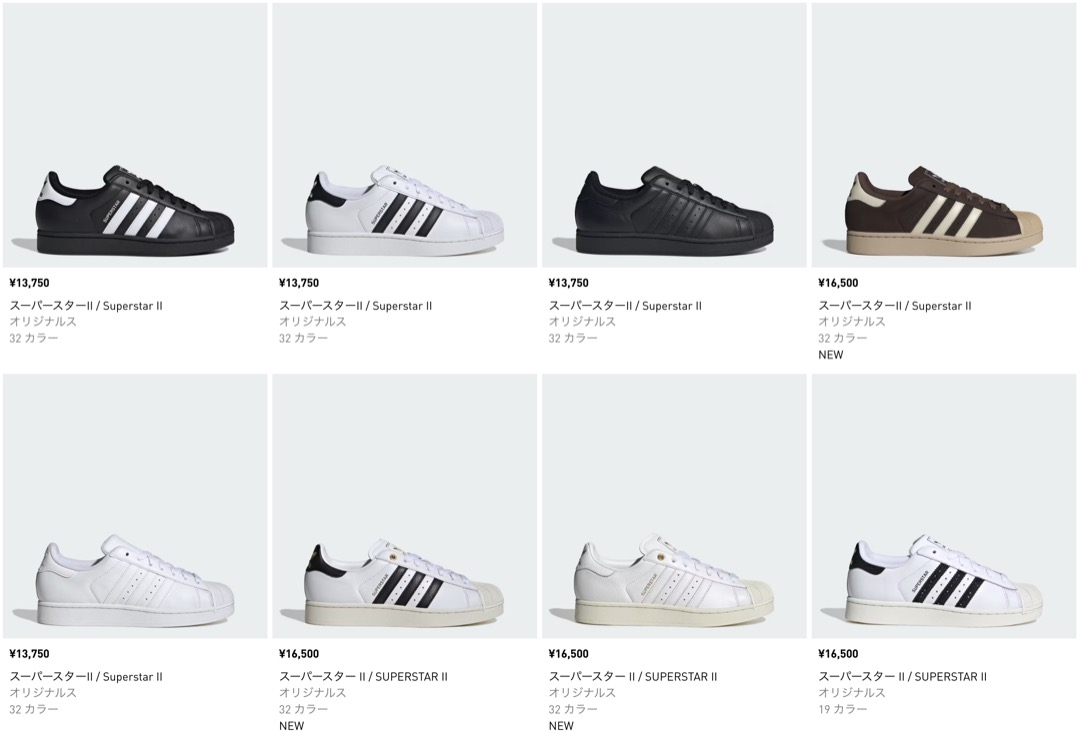Click the ¥13,750 price under the all-white shoe
1080x733 pixels.
(x=29, y=654)
